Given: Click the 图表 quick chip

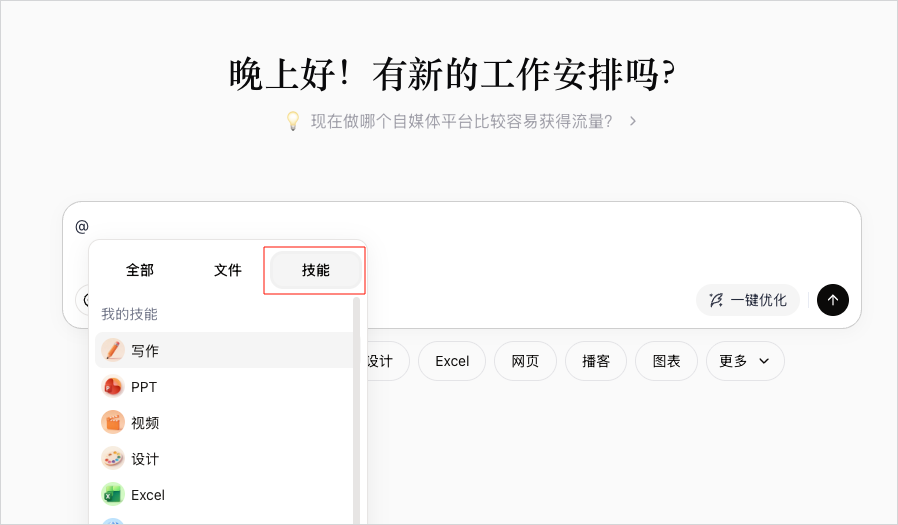Looking at the screenshot, I should [667, 361].
